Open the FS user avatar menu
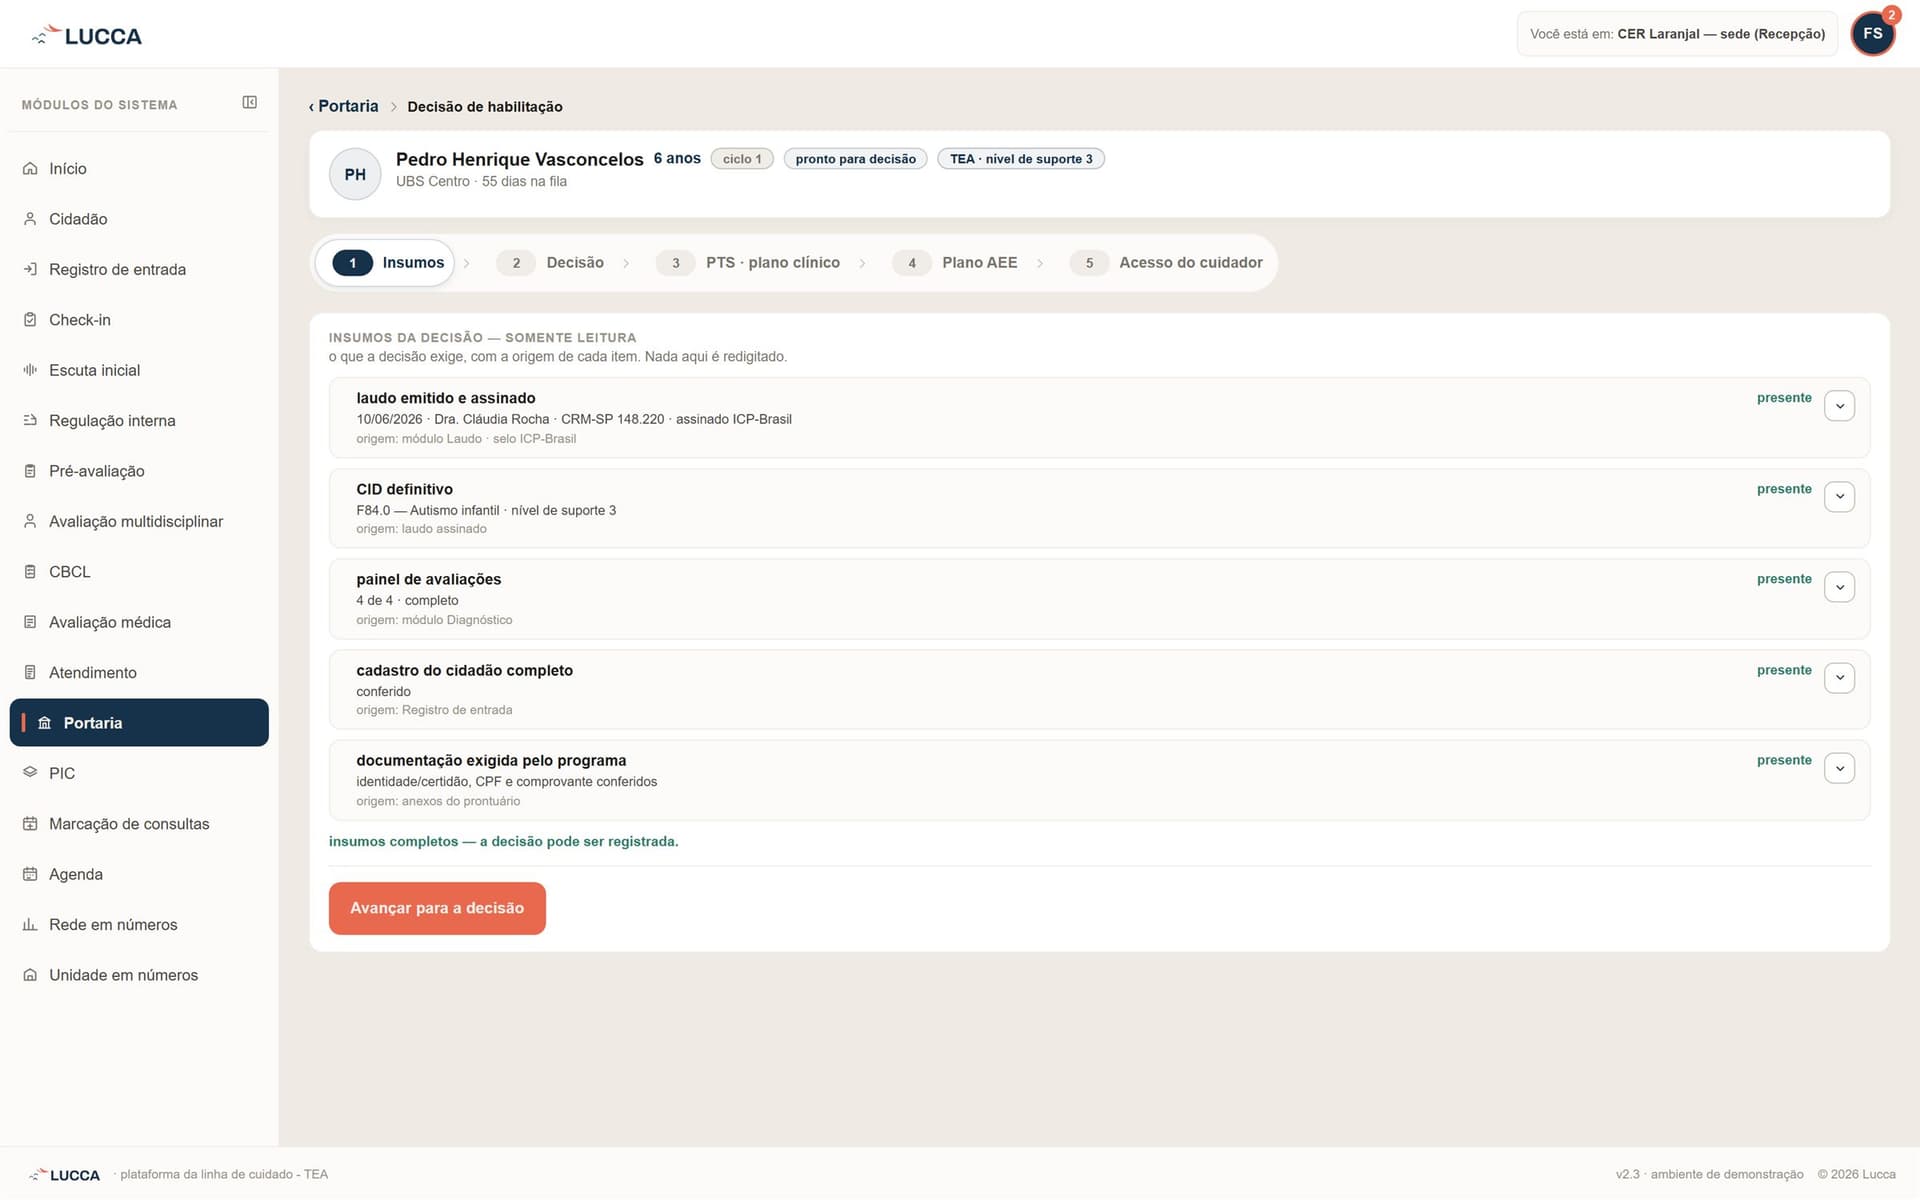The height and width of the screenshot is (1200, 1920). (x=1873, y=34)
